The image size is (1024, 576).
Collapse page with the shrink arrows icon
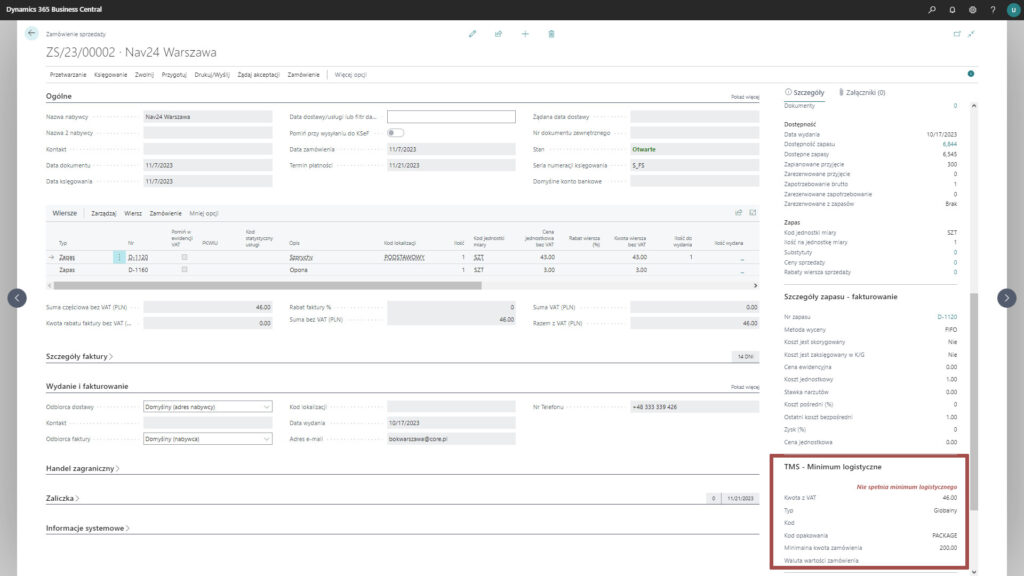[x=971, y=34]
